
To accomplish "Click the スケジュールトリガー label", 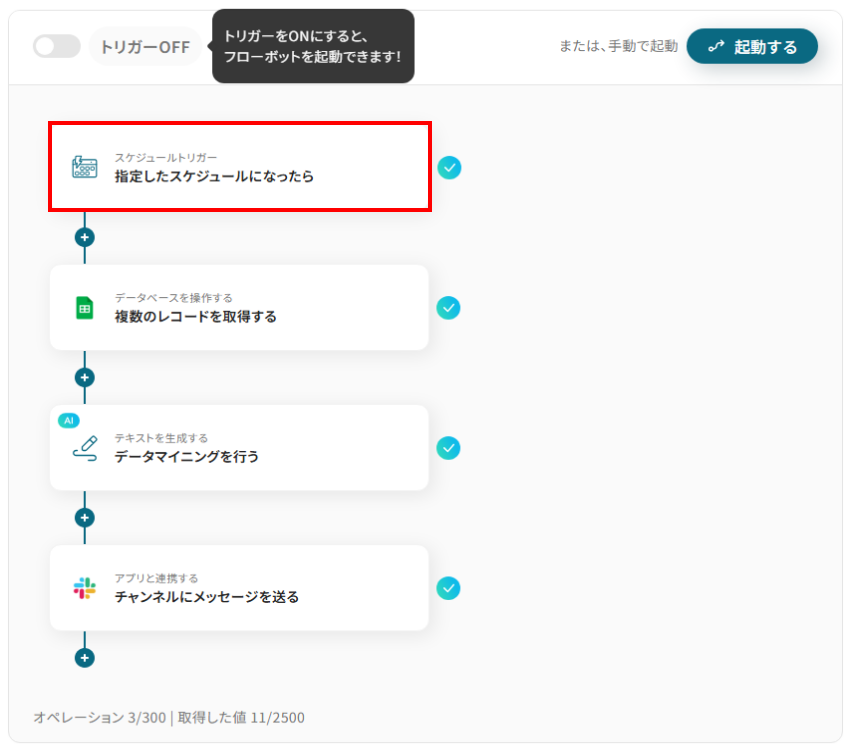I will tap(166, 157).
